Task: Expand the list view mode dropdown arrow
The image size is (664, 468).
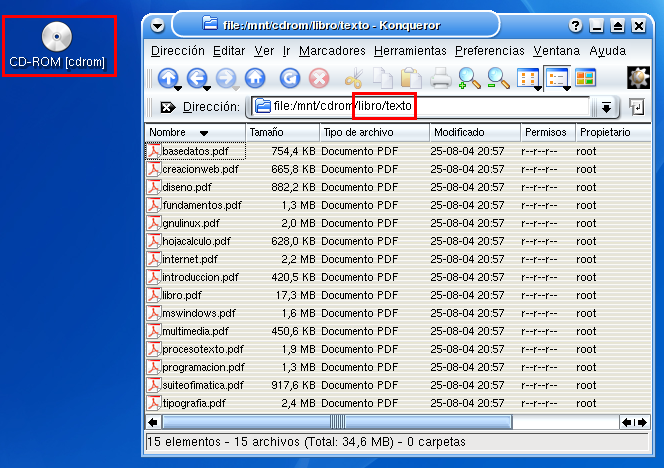Action: point(567,88)
